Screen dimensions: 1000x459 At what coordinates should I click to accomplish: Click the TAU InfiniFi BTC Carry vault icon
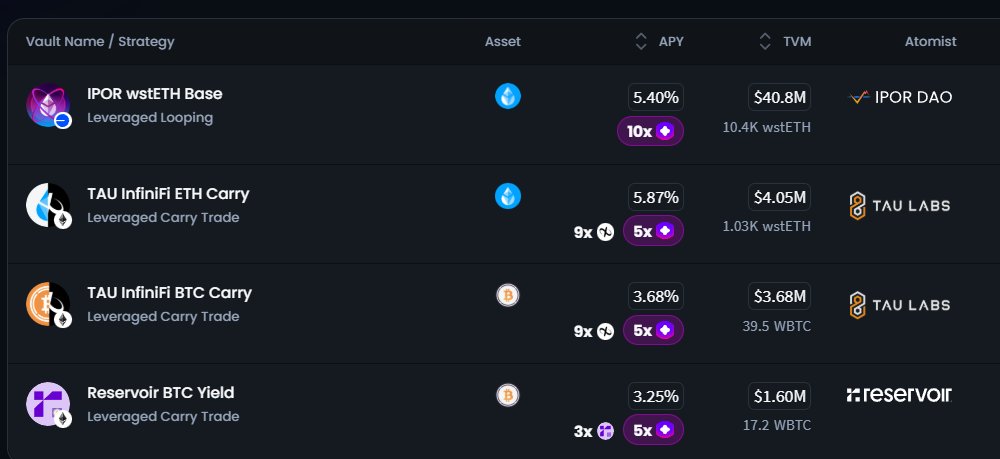pyautogui.click(x=47, y=303)
